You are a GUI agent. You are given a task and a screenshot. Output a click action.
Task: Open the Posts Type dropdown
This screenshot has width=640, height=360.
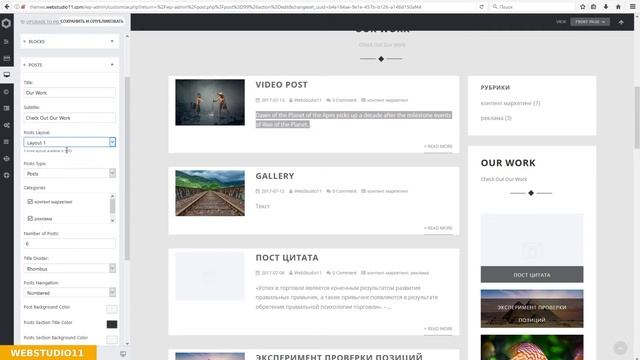point(70,173)
